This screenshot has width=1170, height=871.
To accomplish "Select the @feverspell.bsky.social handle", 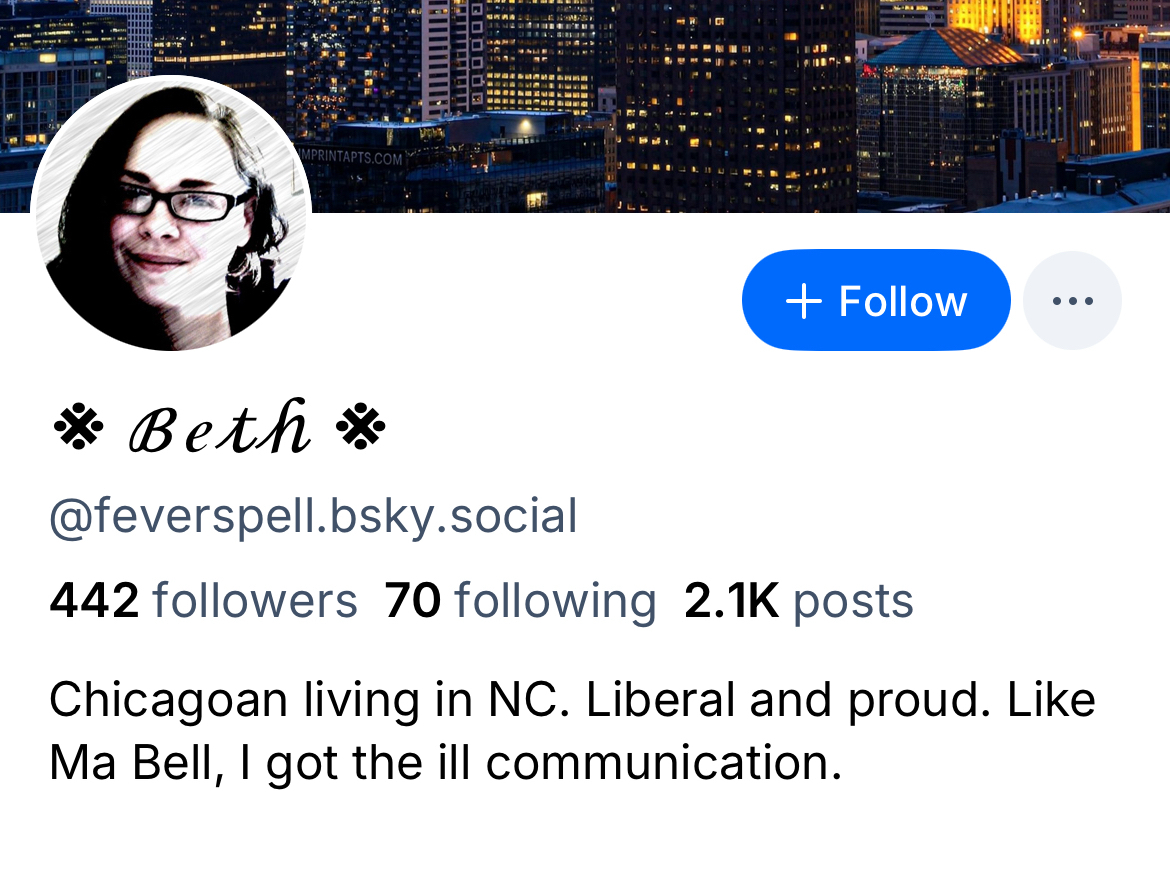I will pyautogui.click(x=313, y=516).
